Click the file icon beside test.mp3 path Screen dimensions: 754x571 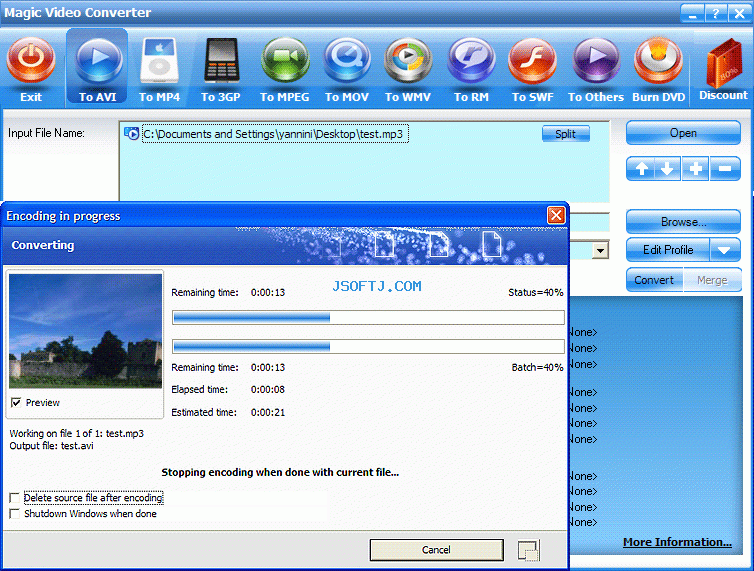click(x=131, y=133)
